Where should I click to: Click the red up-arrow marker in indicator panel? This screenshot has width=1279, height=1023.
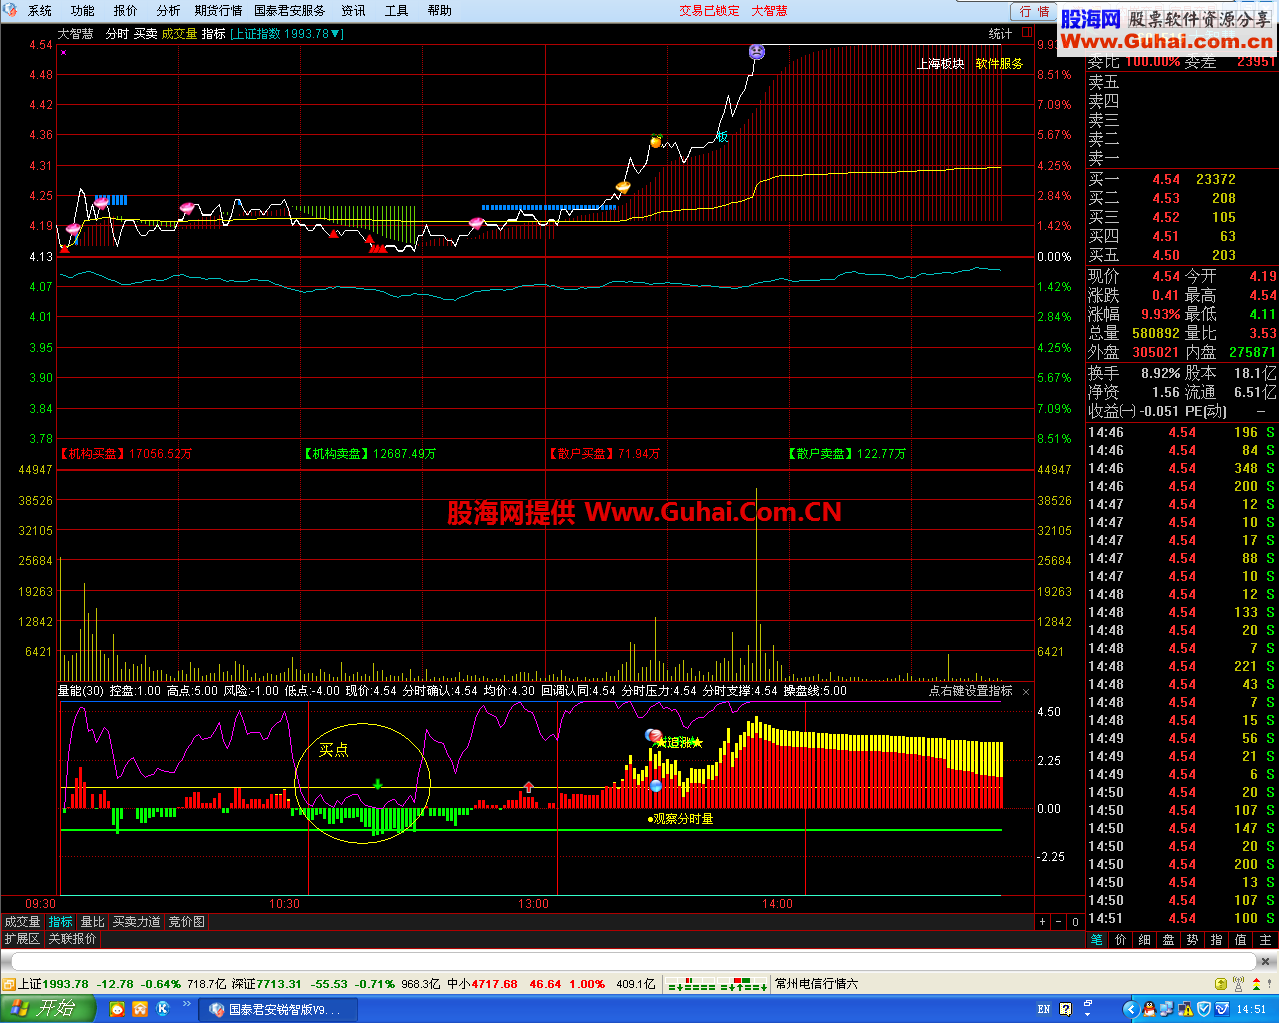tap(528, 788)
